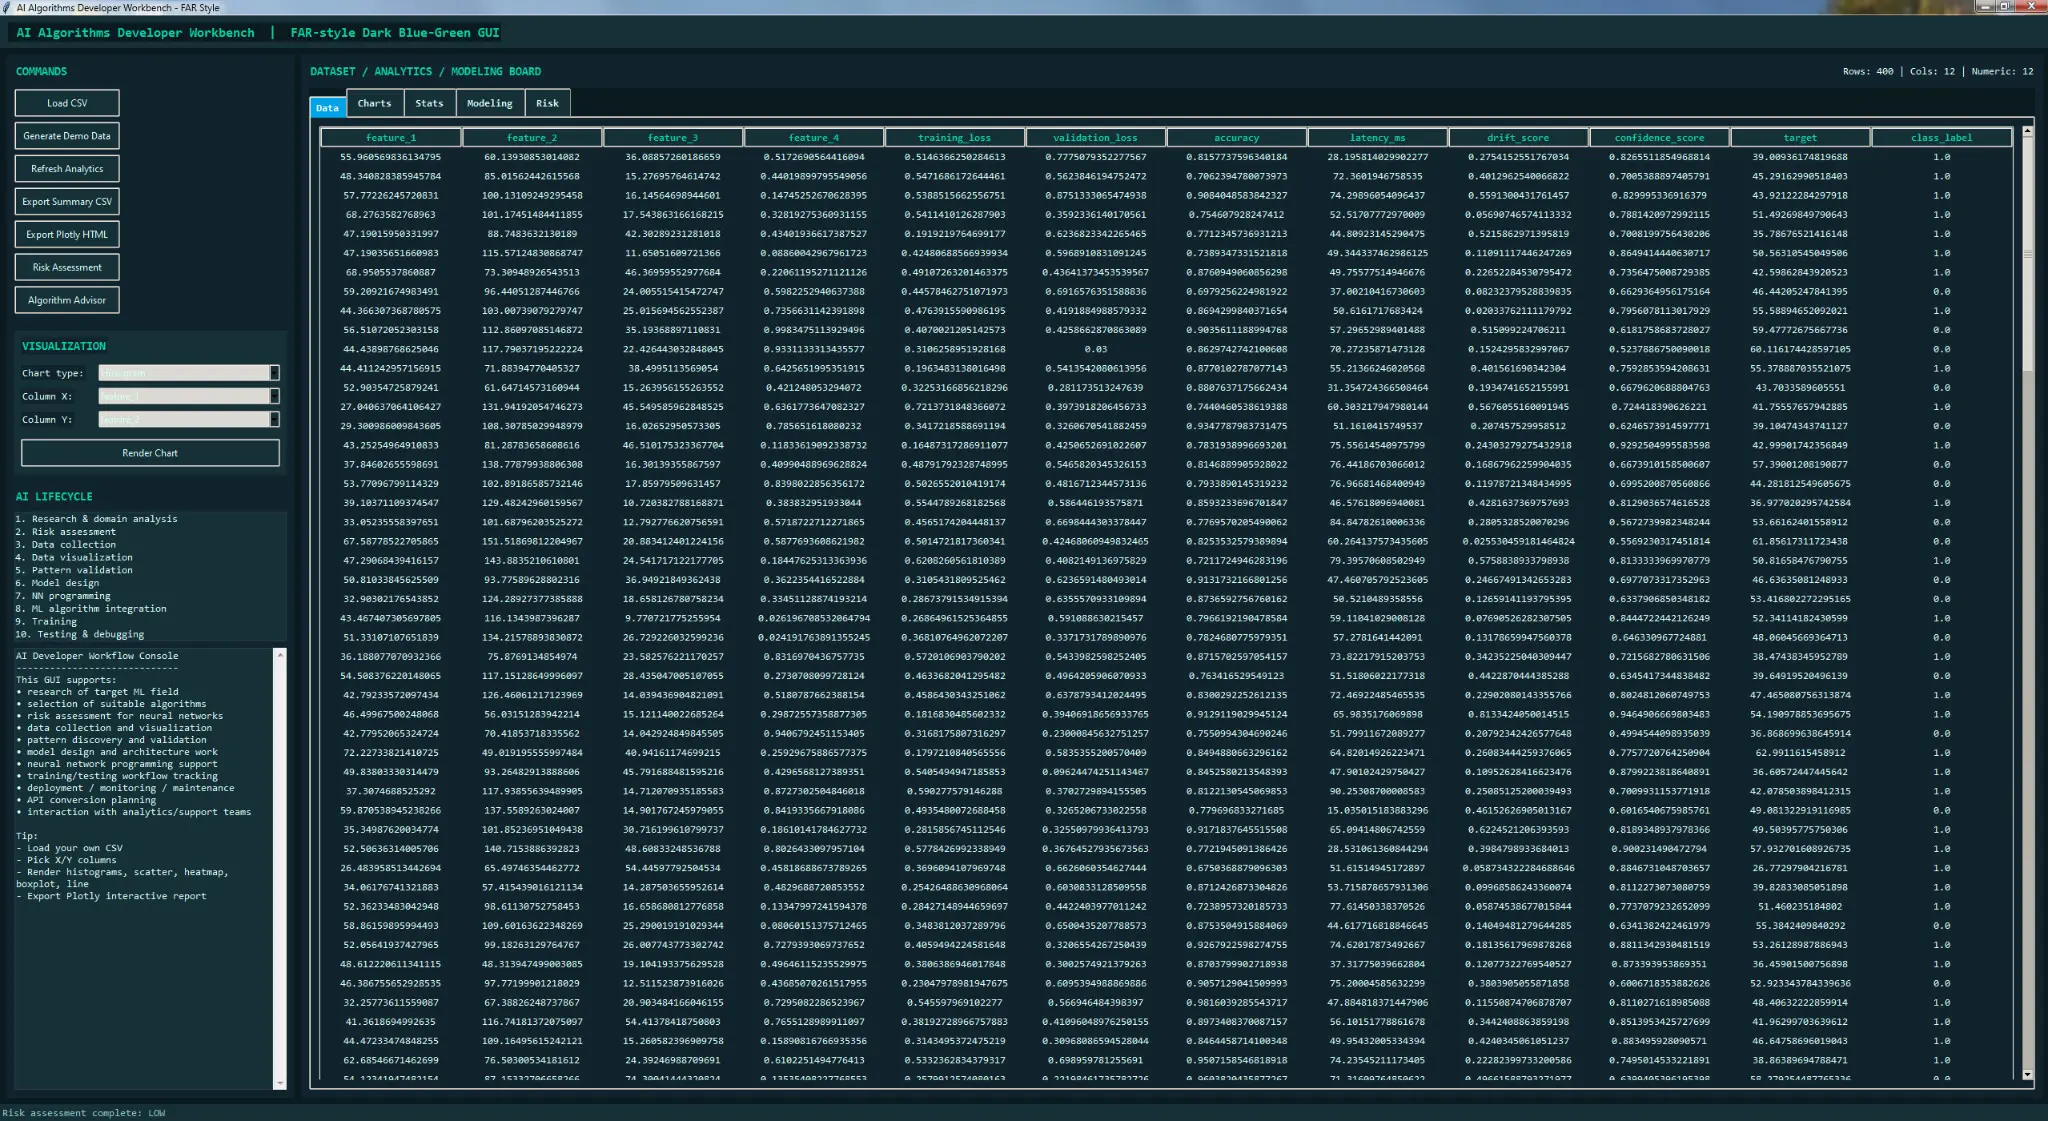2048x1121 pixels.
Task: Click the latency_ms column header
Action: (1378, 138)
